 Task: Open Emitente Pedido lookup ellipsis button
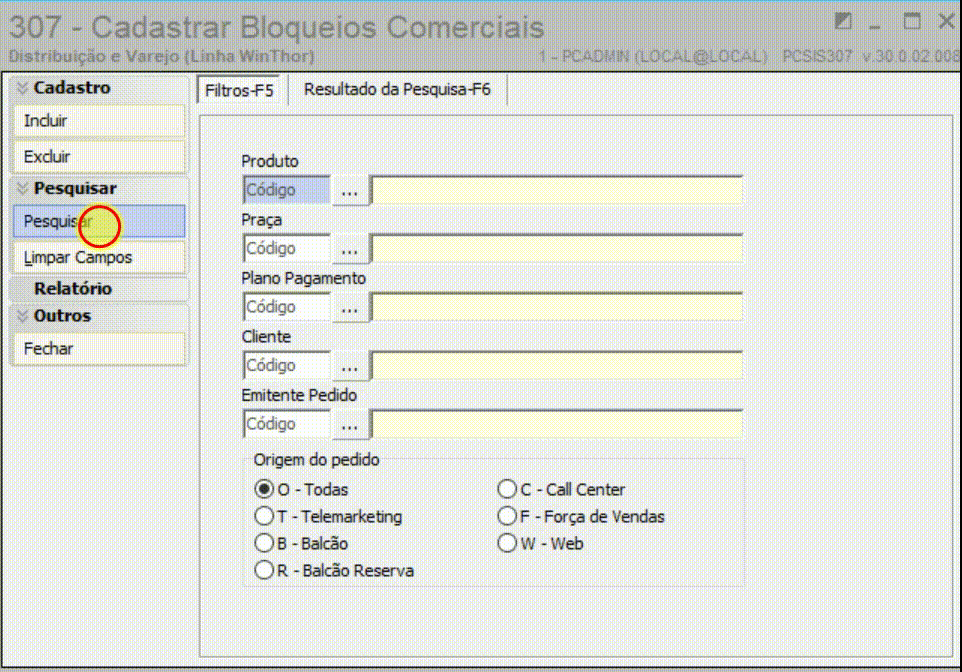350,424
